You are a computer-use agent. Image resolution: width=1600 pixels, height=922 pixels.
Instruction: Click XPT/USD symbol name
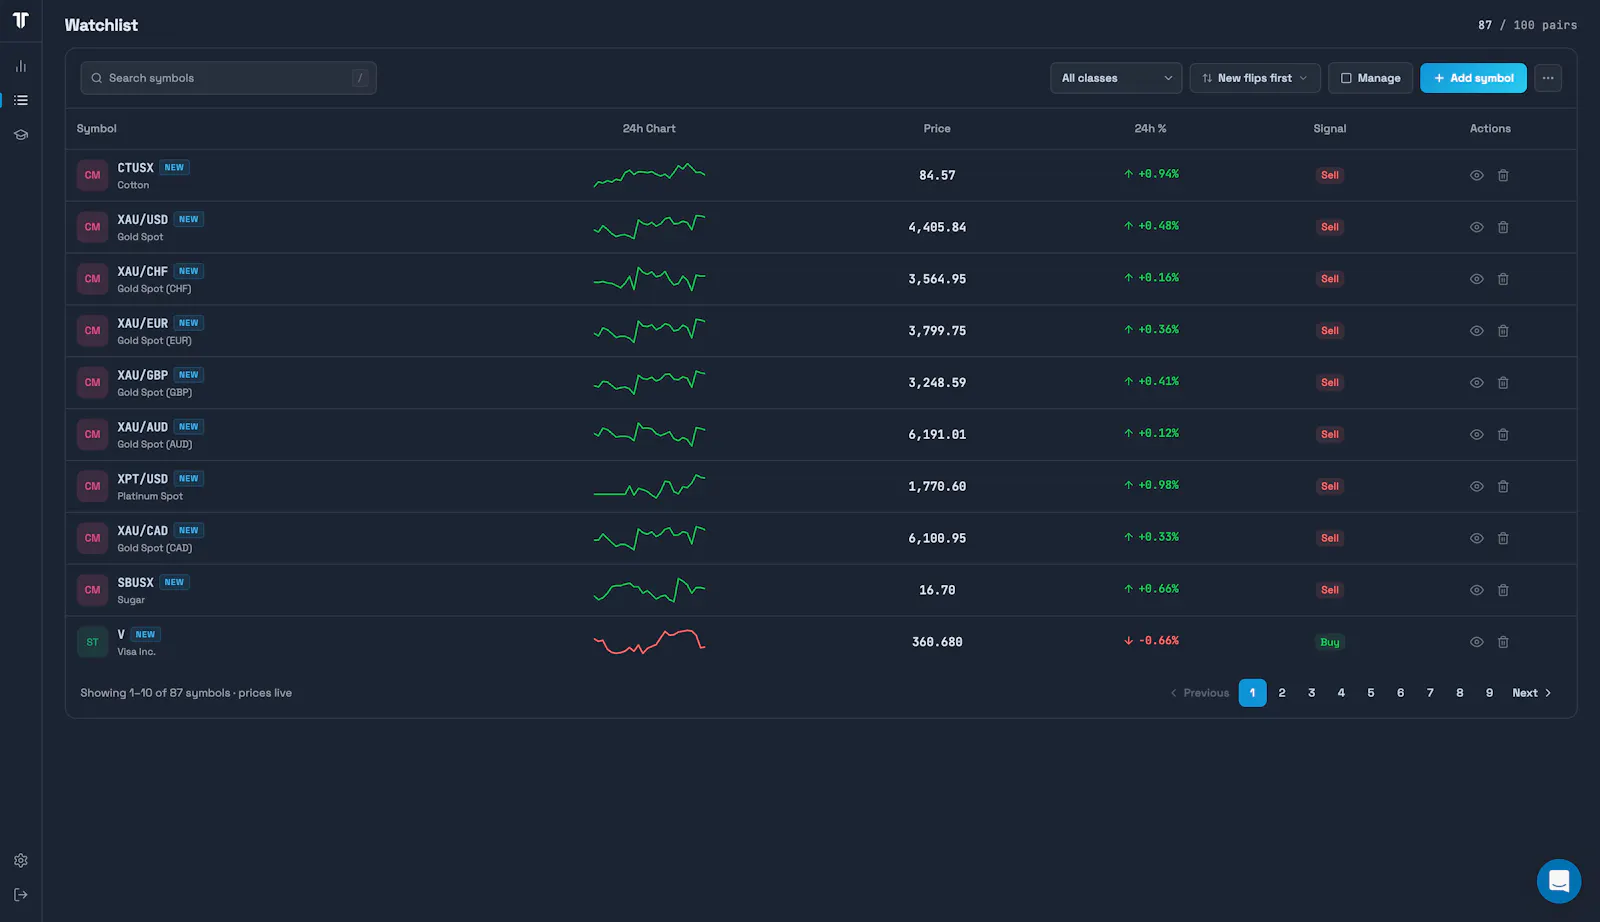(143, 479)
